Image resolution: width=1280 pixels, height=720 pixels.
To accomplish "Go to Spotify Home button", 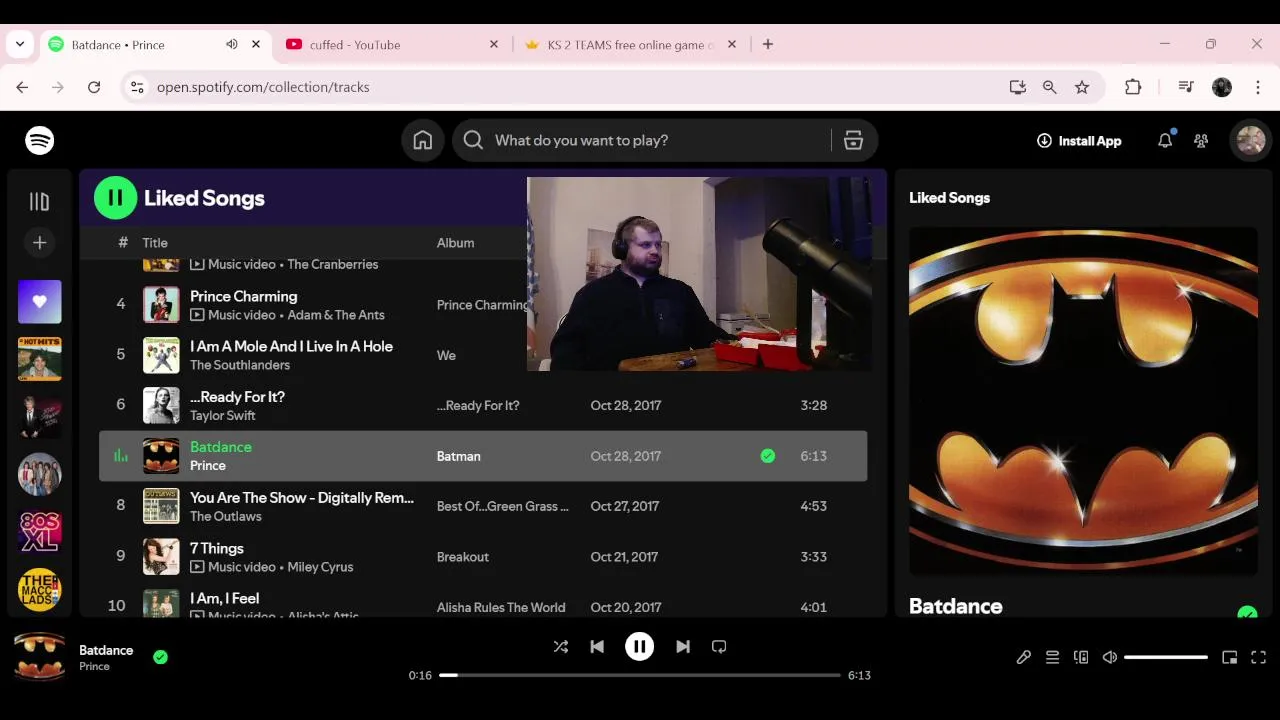I will click(x=423, y=141).
